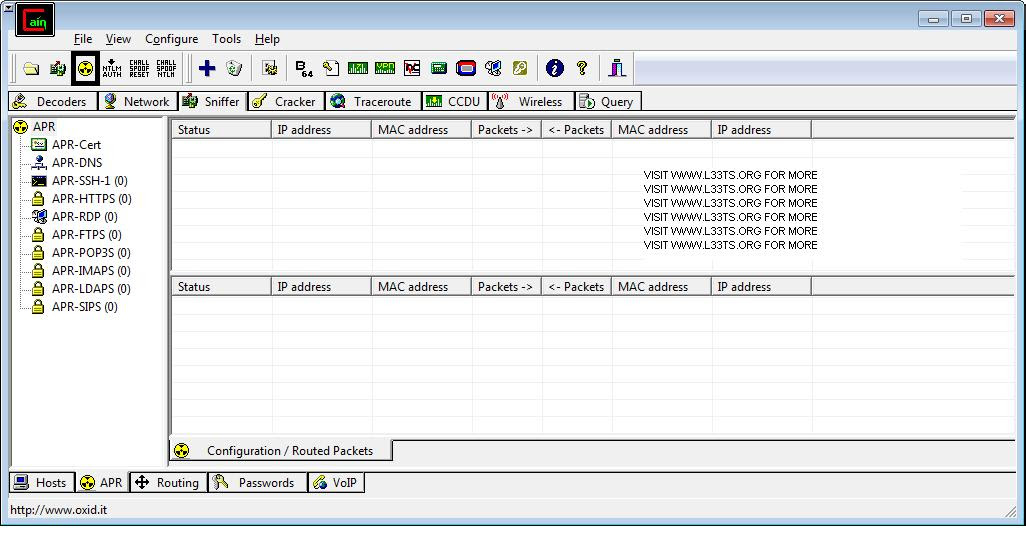Select APR-DNS in the tree
Viewport: 1026px width, 538px height.
click(x=77, y=162)
